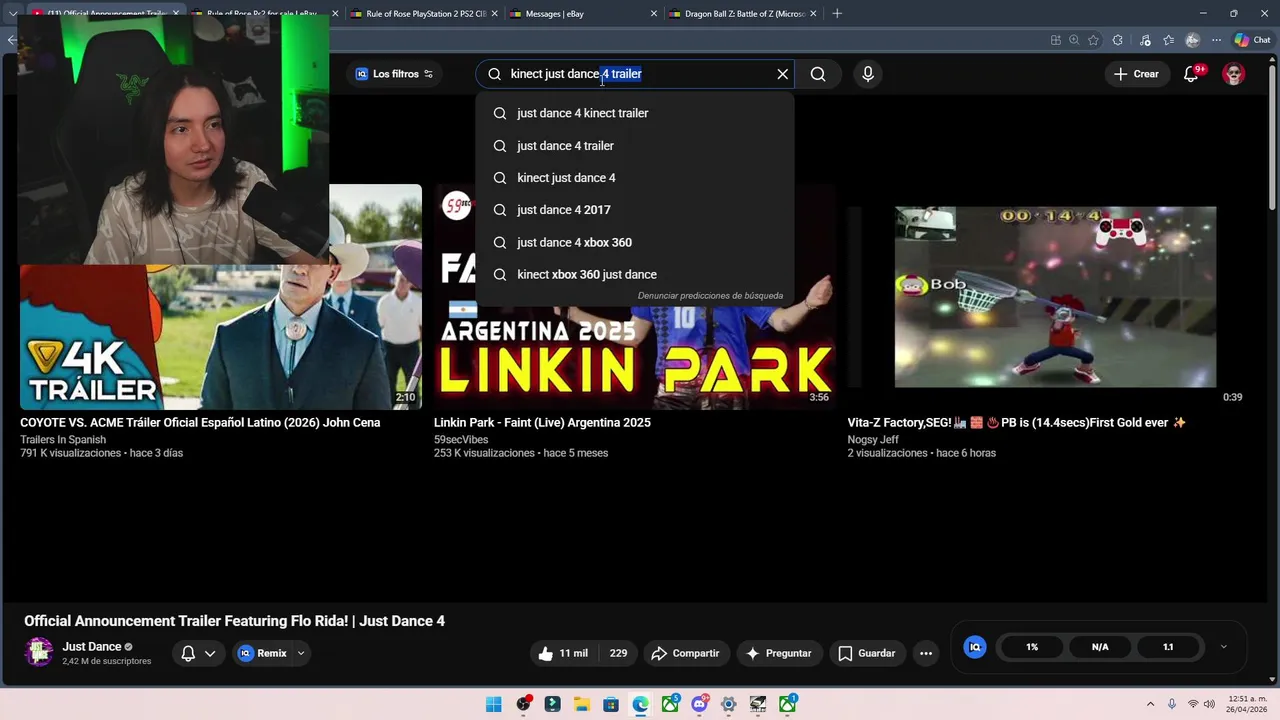Like the video with thumbs up icon

coord(563,653)
